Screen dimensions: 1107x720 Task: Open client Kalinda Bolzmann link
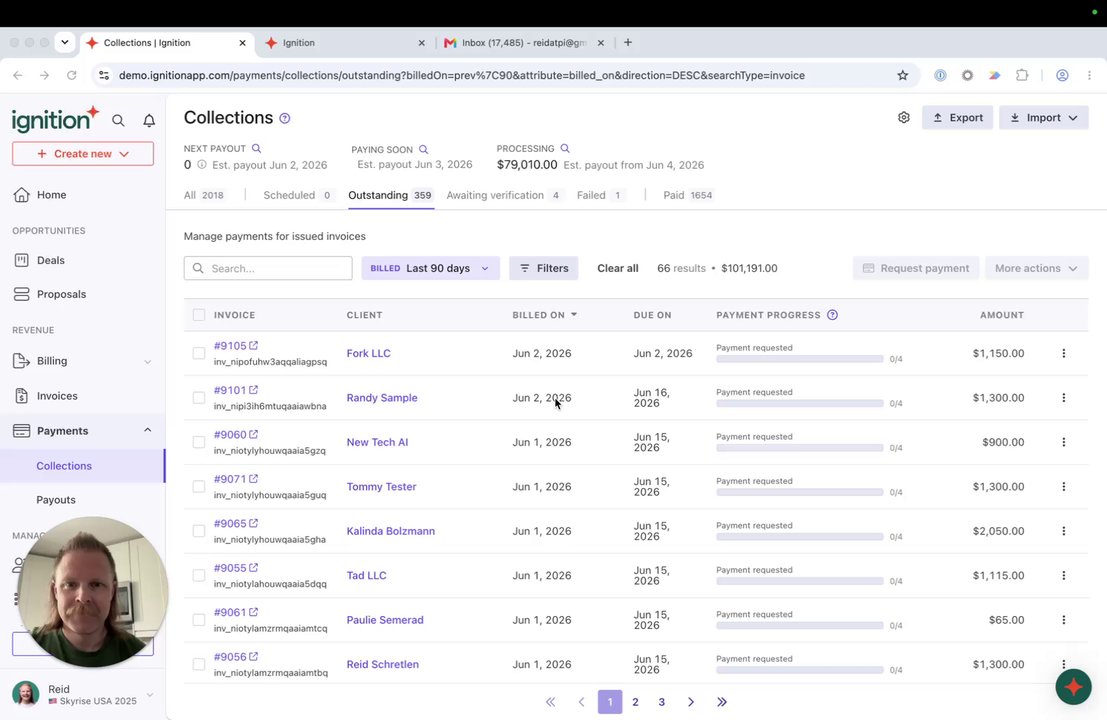(x=390, y=531)
